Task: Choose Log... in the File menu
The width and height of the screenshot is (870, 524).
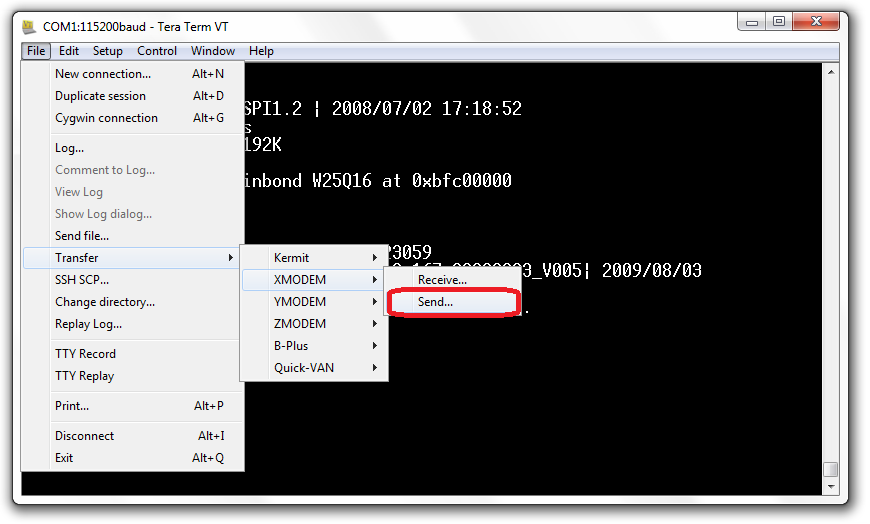Action: 134,148
